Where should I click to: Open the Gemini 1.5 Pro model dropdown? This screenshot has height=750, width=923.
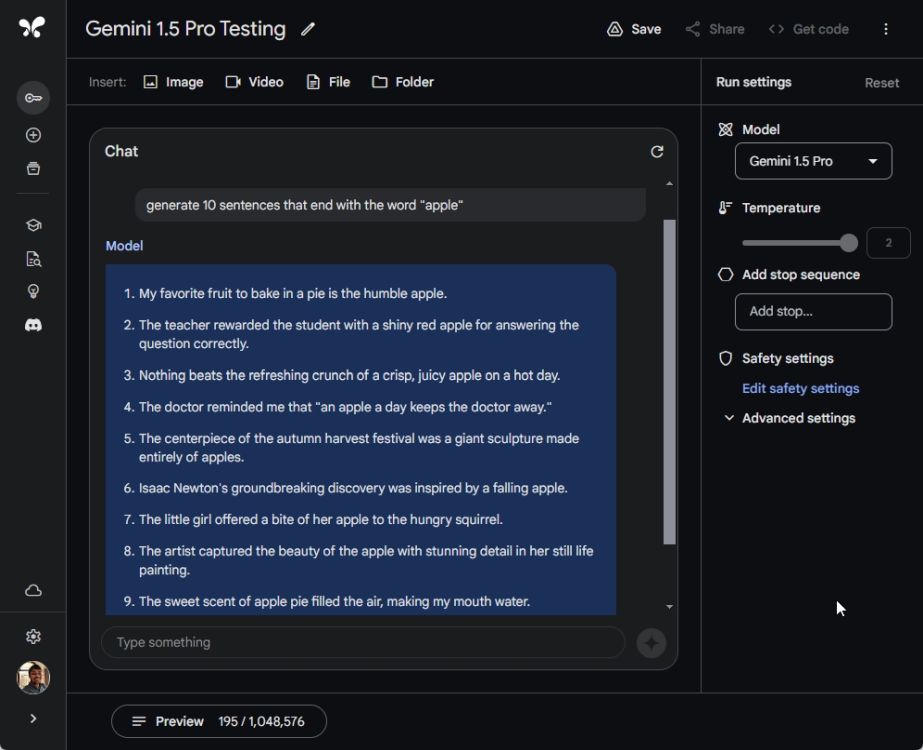tap(813, 161)
